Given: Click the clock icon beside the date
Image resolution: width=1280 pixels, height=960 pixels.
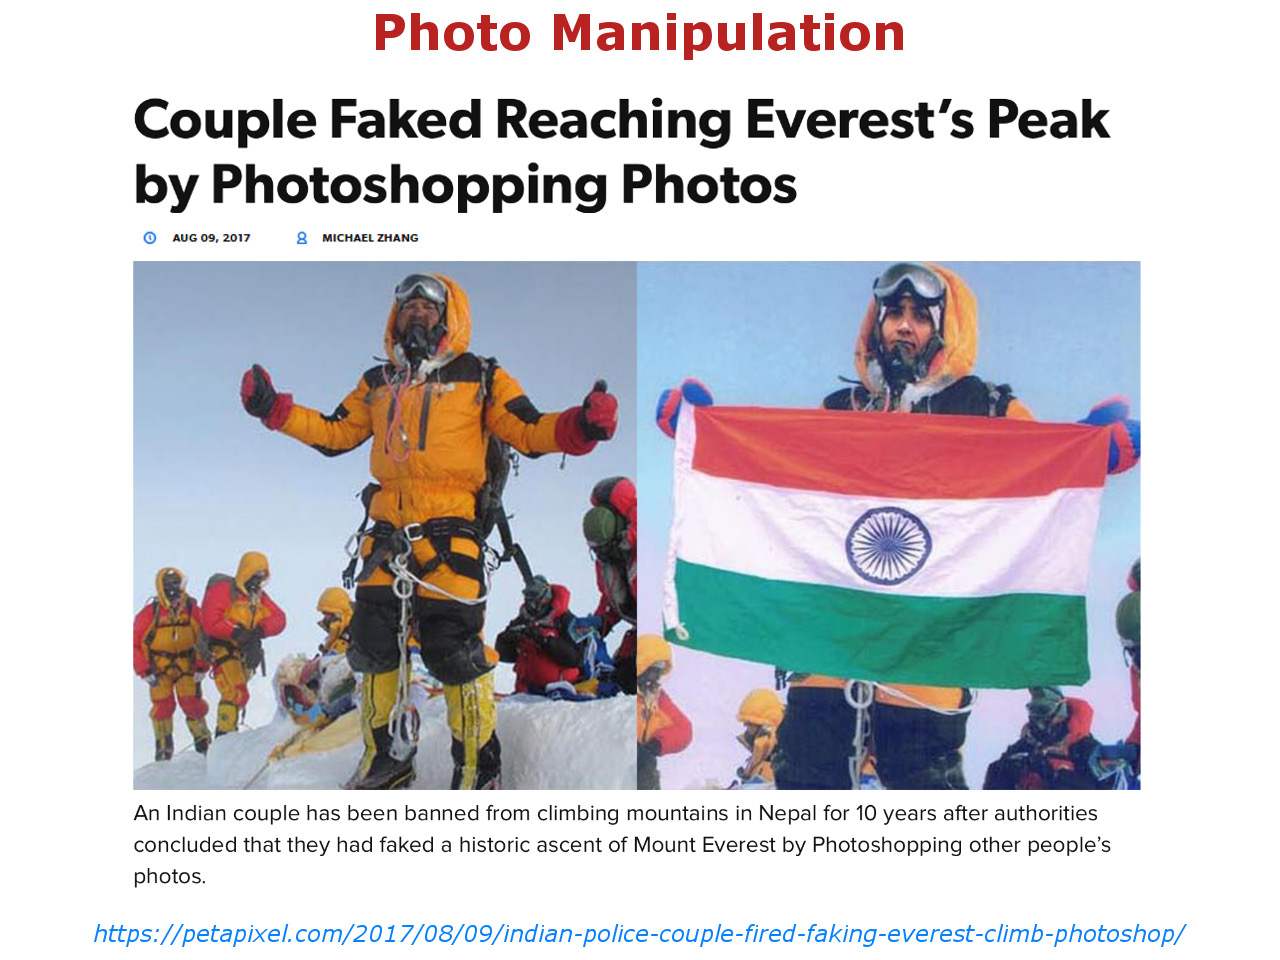Looking at the screenshot, I should 150,238.
